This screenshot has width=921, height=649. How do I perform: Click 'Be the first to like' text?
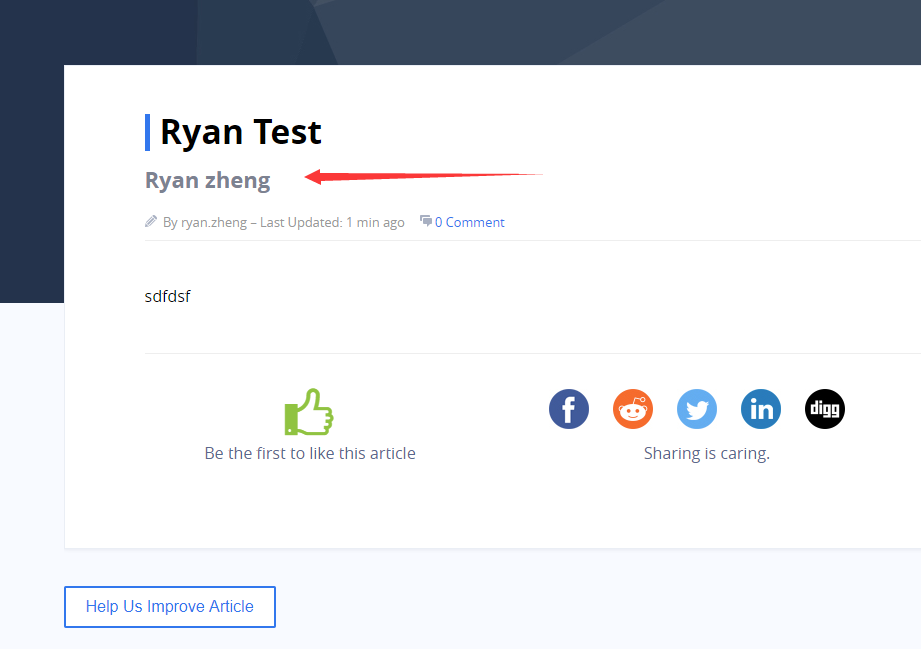(x=309, y=453)
